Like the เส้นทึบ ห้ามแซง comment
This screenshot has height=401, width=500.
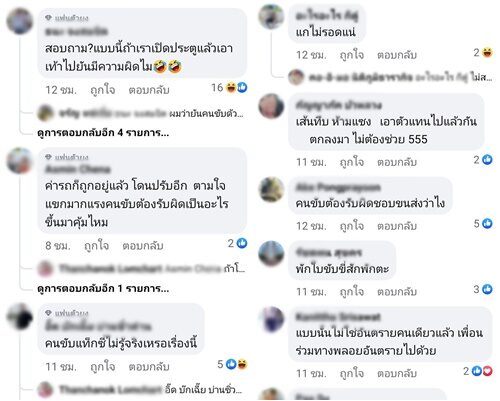tap(352, 162)
